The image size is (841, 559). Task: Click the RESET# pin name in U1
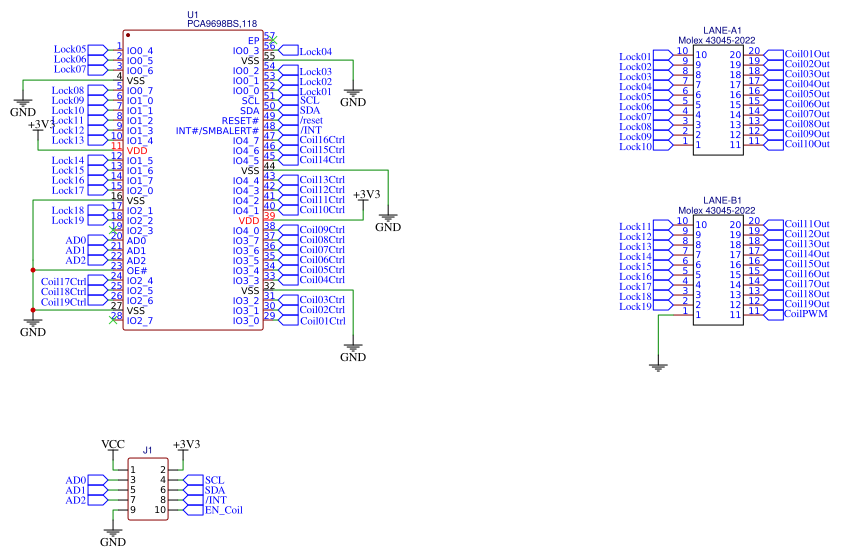[x=240, y=121]
